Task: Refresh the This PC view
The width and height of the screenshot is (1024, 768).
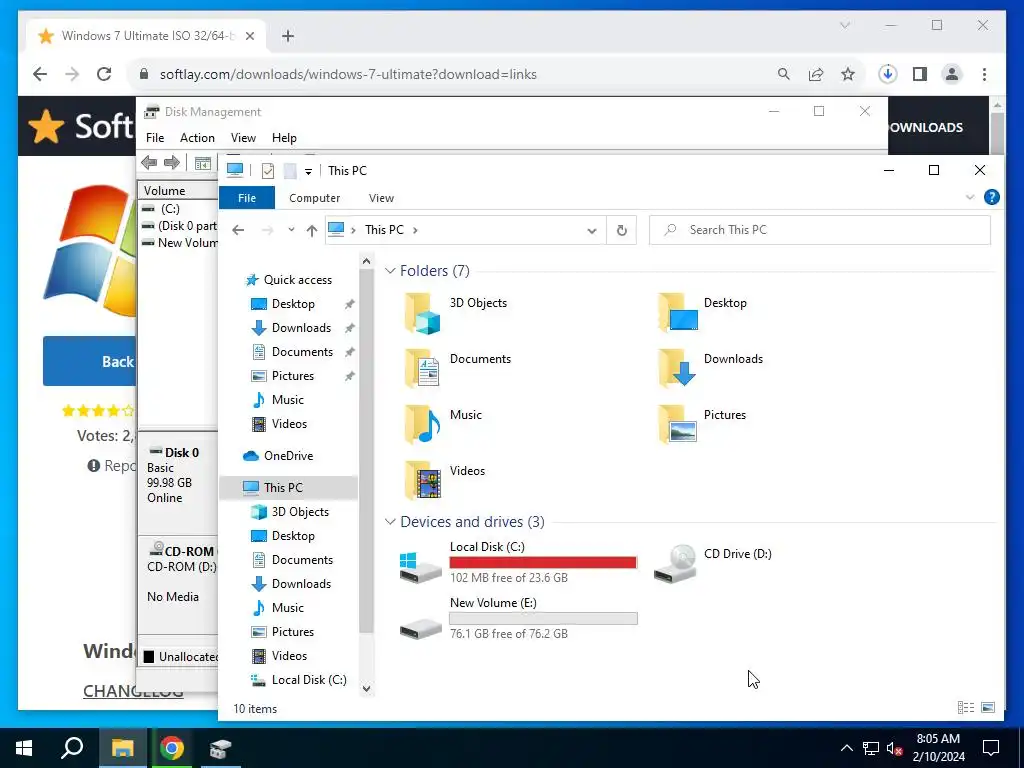Action: [622, 230]
